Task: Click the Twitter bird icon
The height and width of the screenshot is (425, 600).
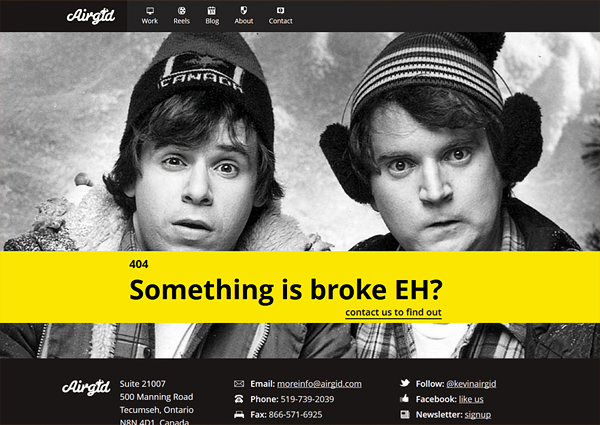Action: click(405, 383)
